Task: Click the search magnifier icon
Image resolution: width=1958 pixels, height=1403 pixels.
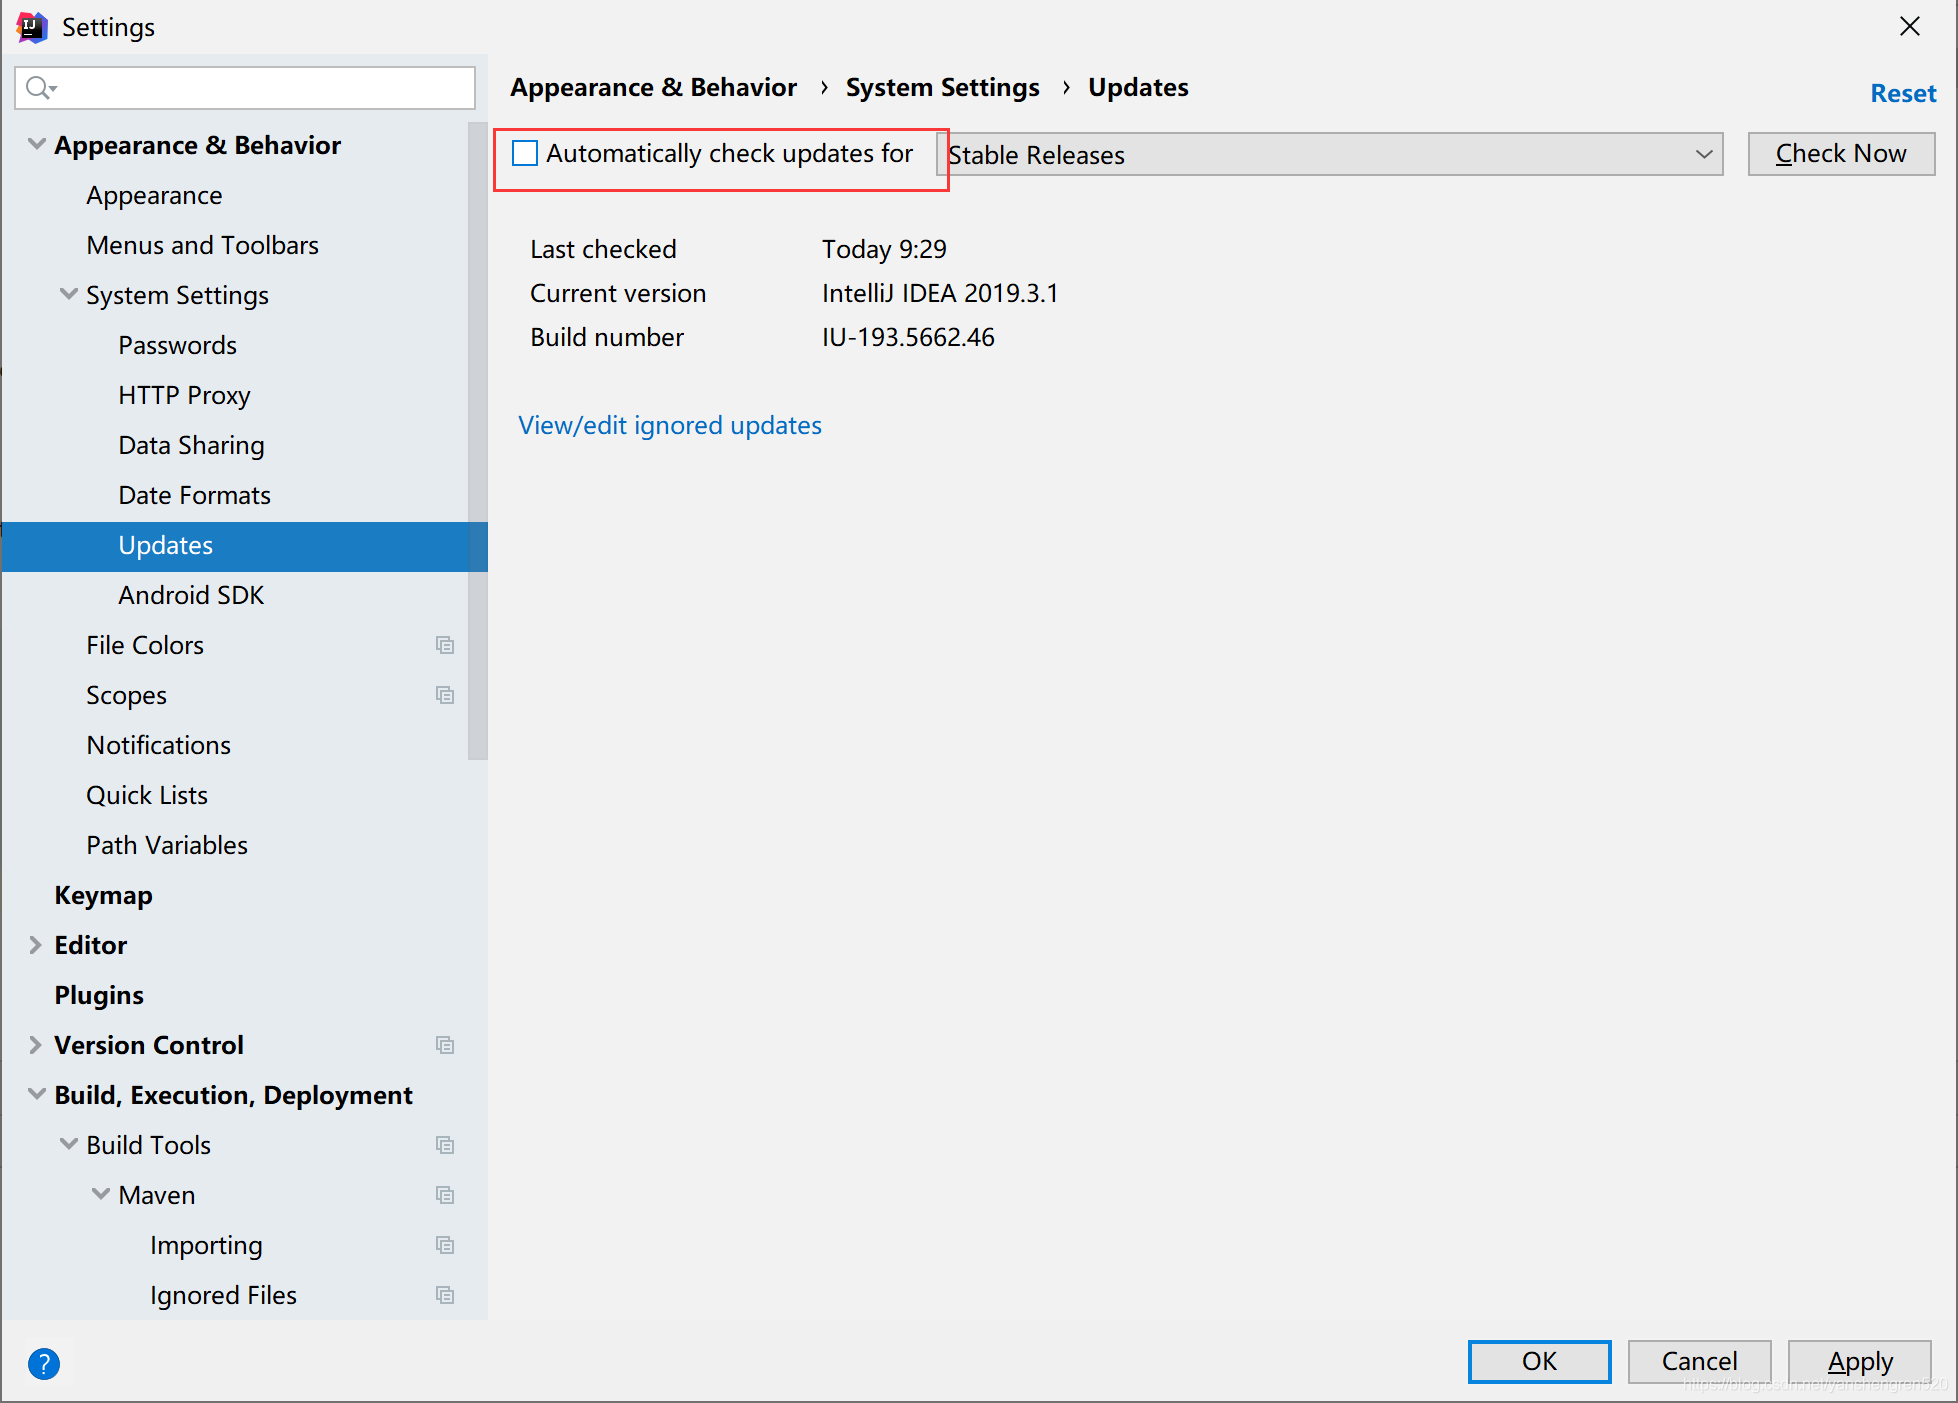Action: pos(39,88)
